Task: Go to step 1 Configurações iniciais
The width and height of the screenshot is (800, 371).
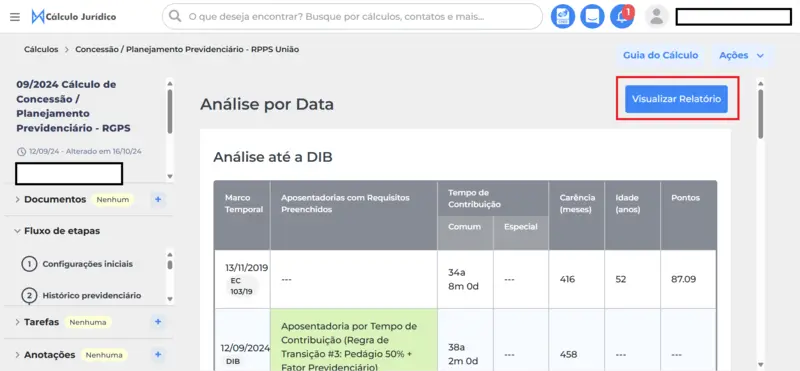Action: point(77,264)
